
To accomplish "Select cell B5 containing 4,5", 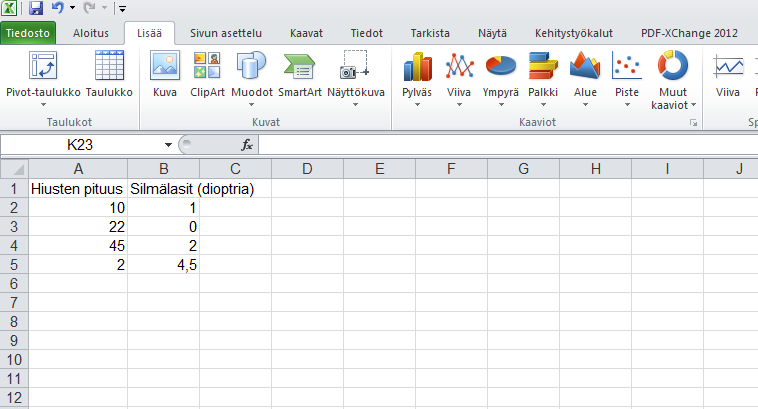I will (x=163, y=265).
